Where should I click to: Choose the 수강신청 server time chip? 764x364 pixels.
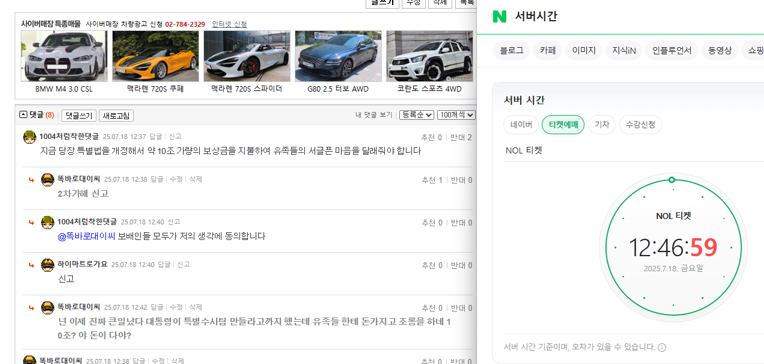(640, 125)
